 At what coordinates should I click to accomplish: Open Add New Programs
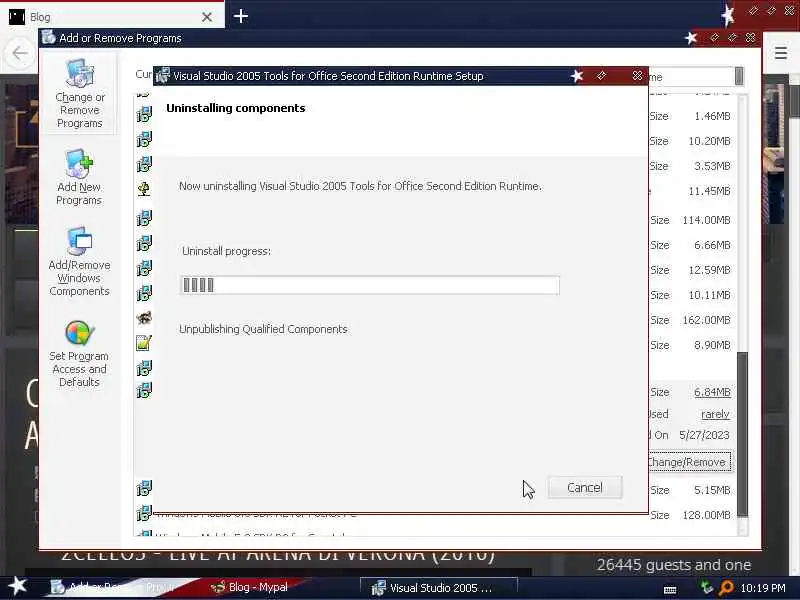click(79, 178)
